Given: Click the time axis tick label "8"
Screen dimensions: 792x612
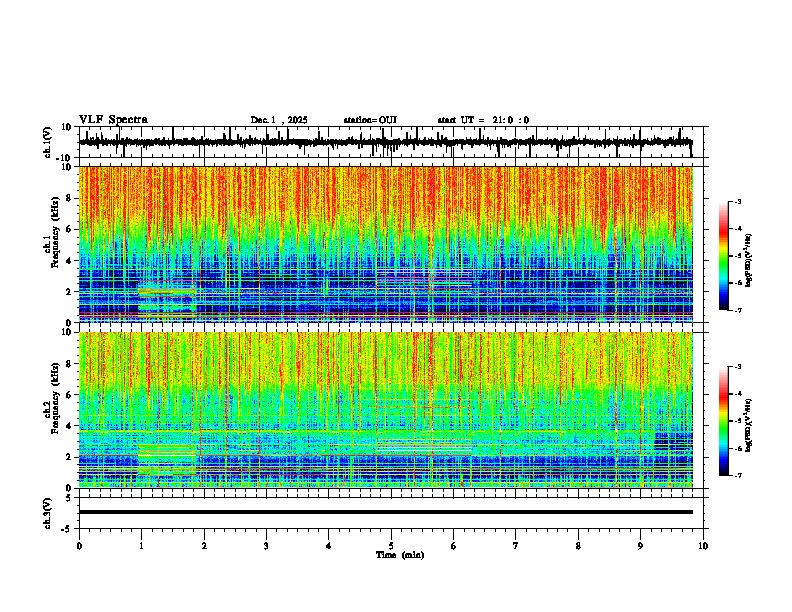Looking at the screenshot, I should tap(578, 546).
